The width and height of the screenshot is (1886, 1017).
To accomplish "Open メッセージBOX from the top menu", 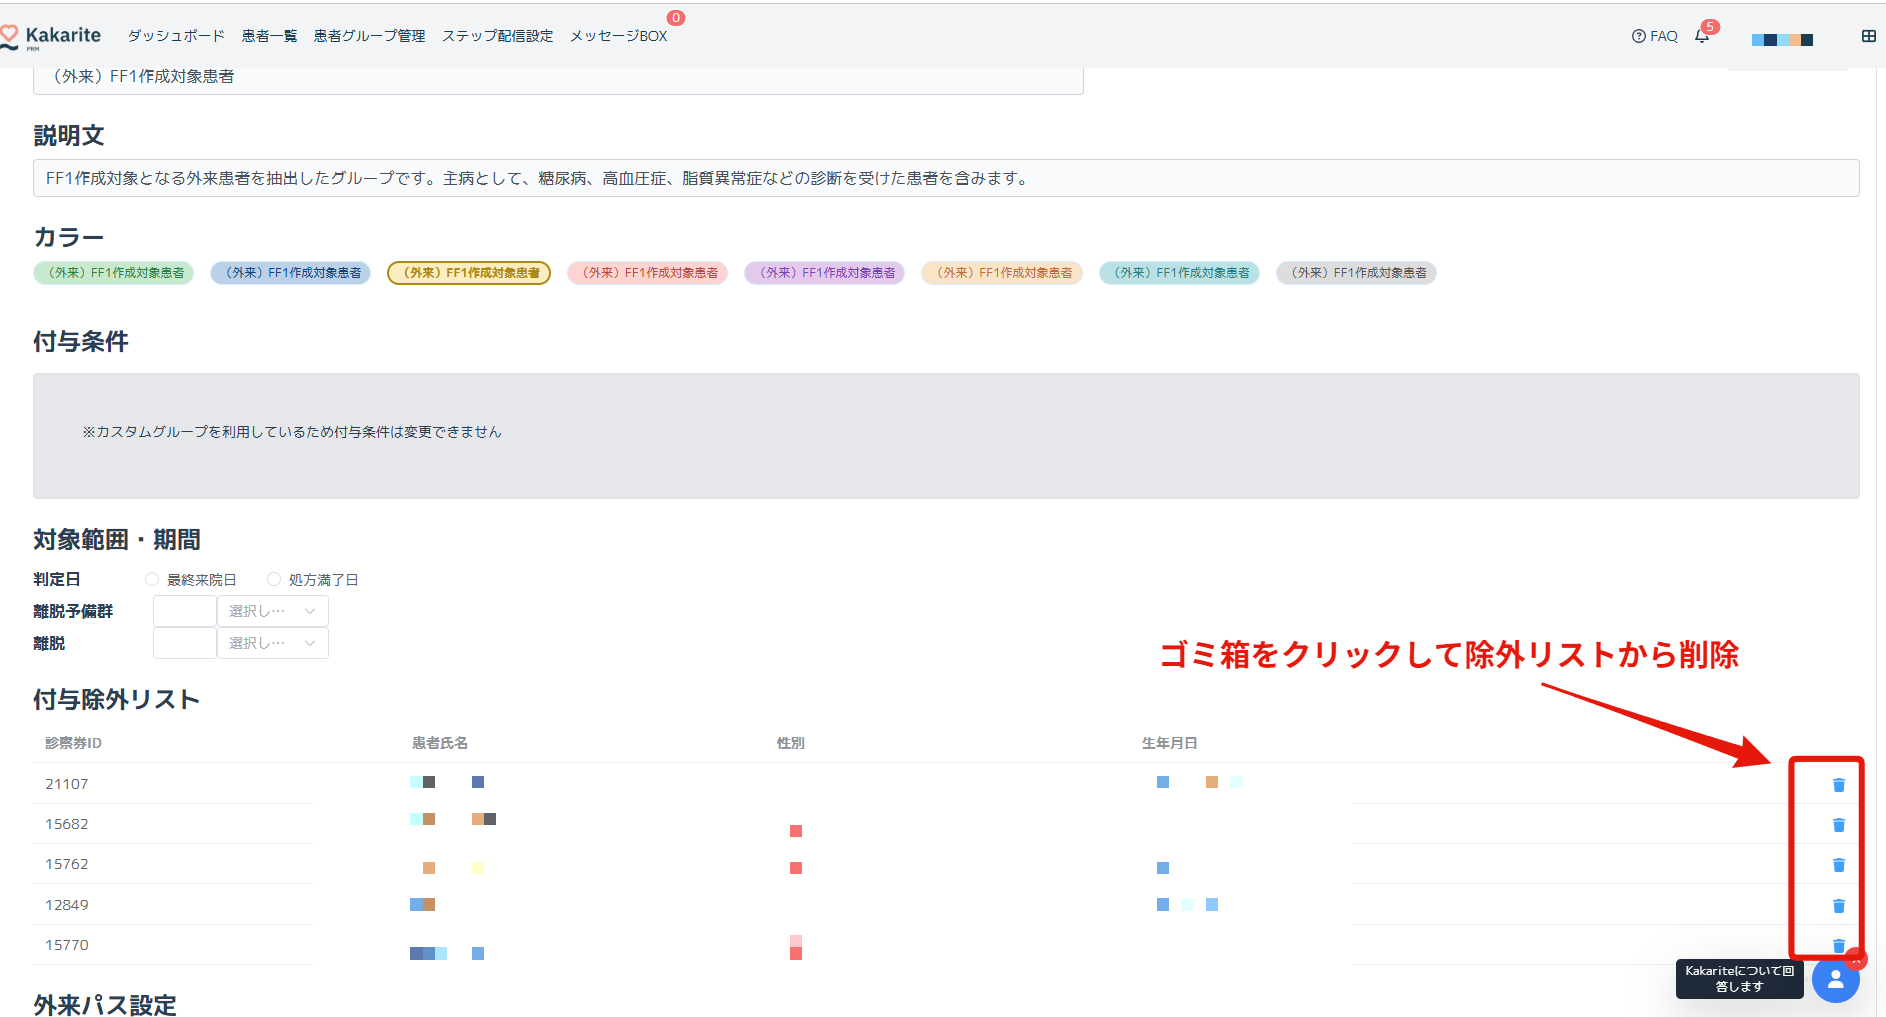I will pyautogui.click(x=618, y=36).
